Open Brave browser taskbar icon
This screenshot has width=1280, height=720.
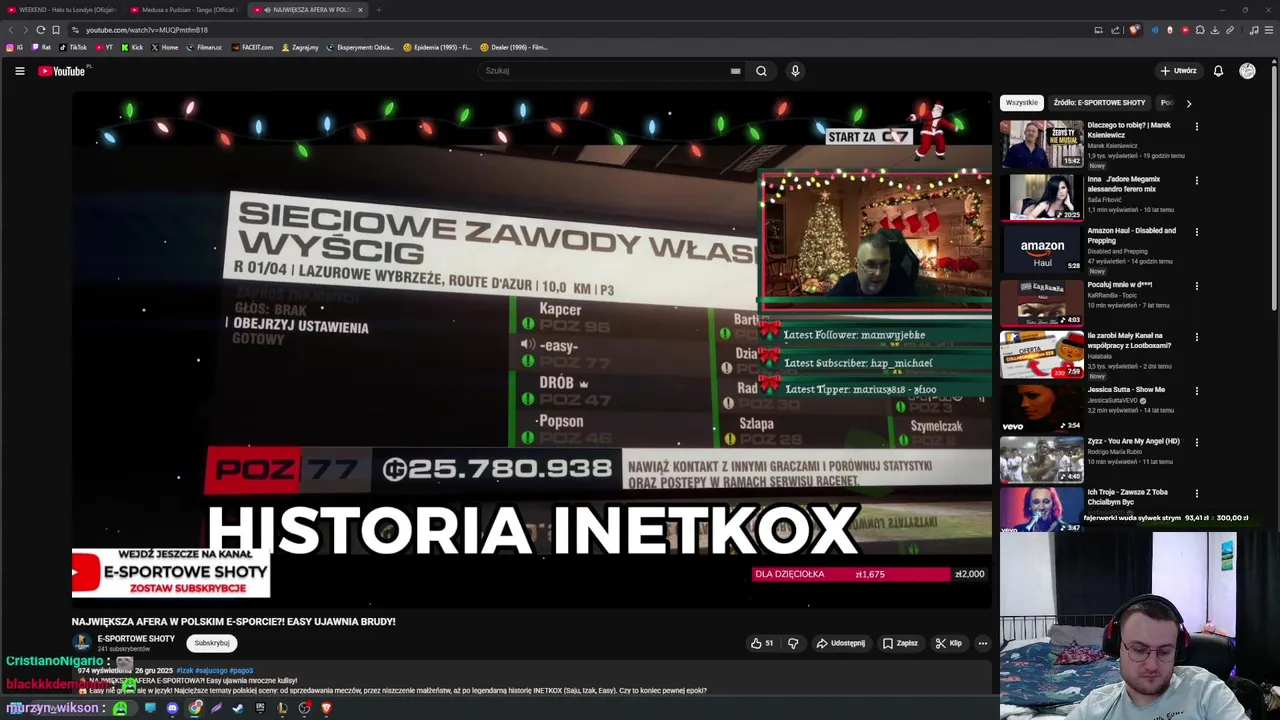pos(326,708)
